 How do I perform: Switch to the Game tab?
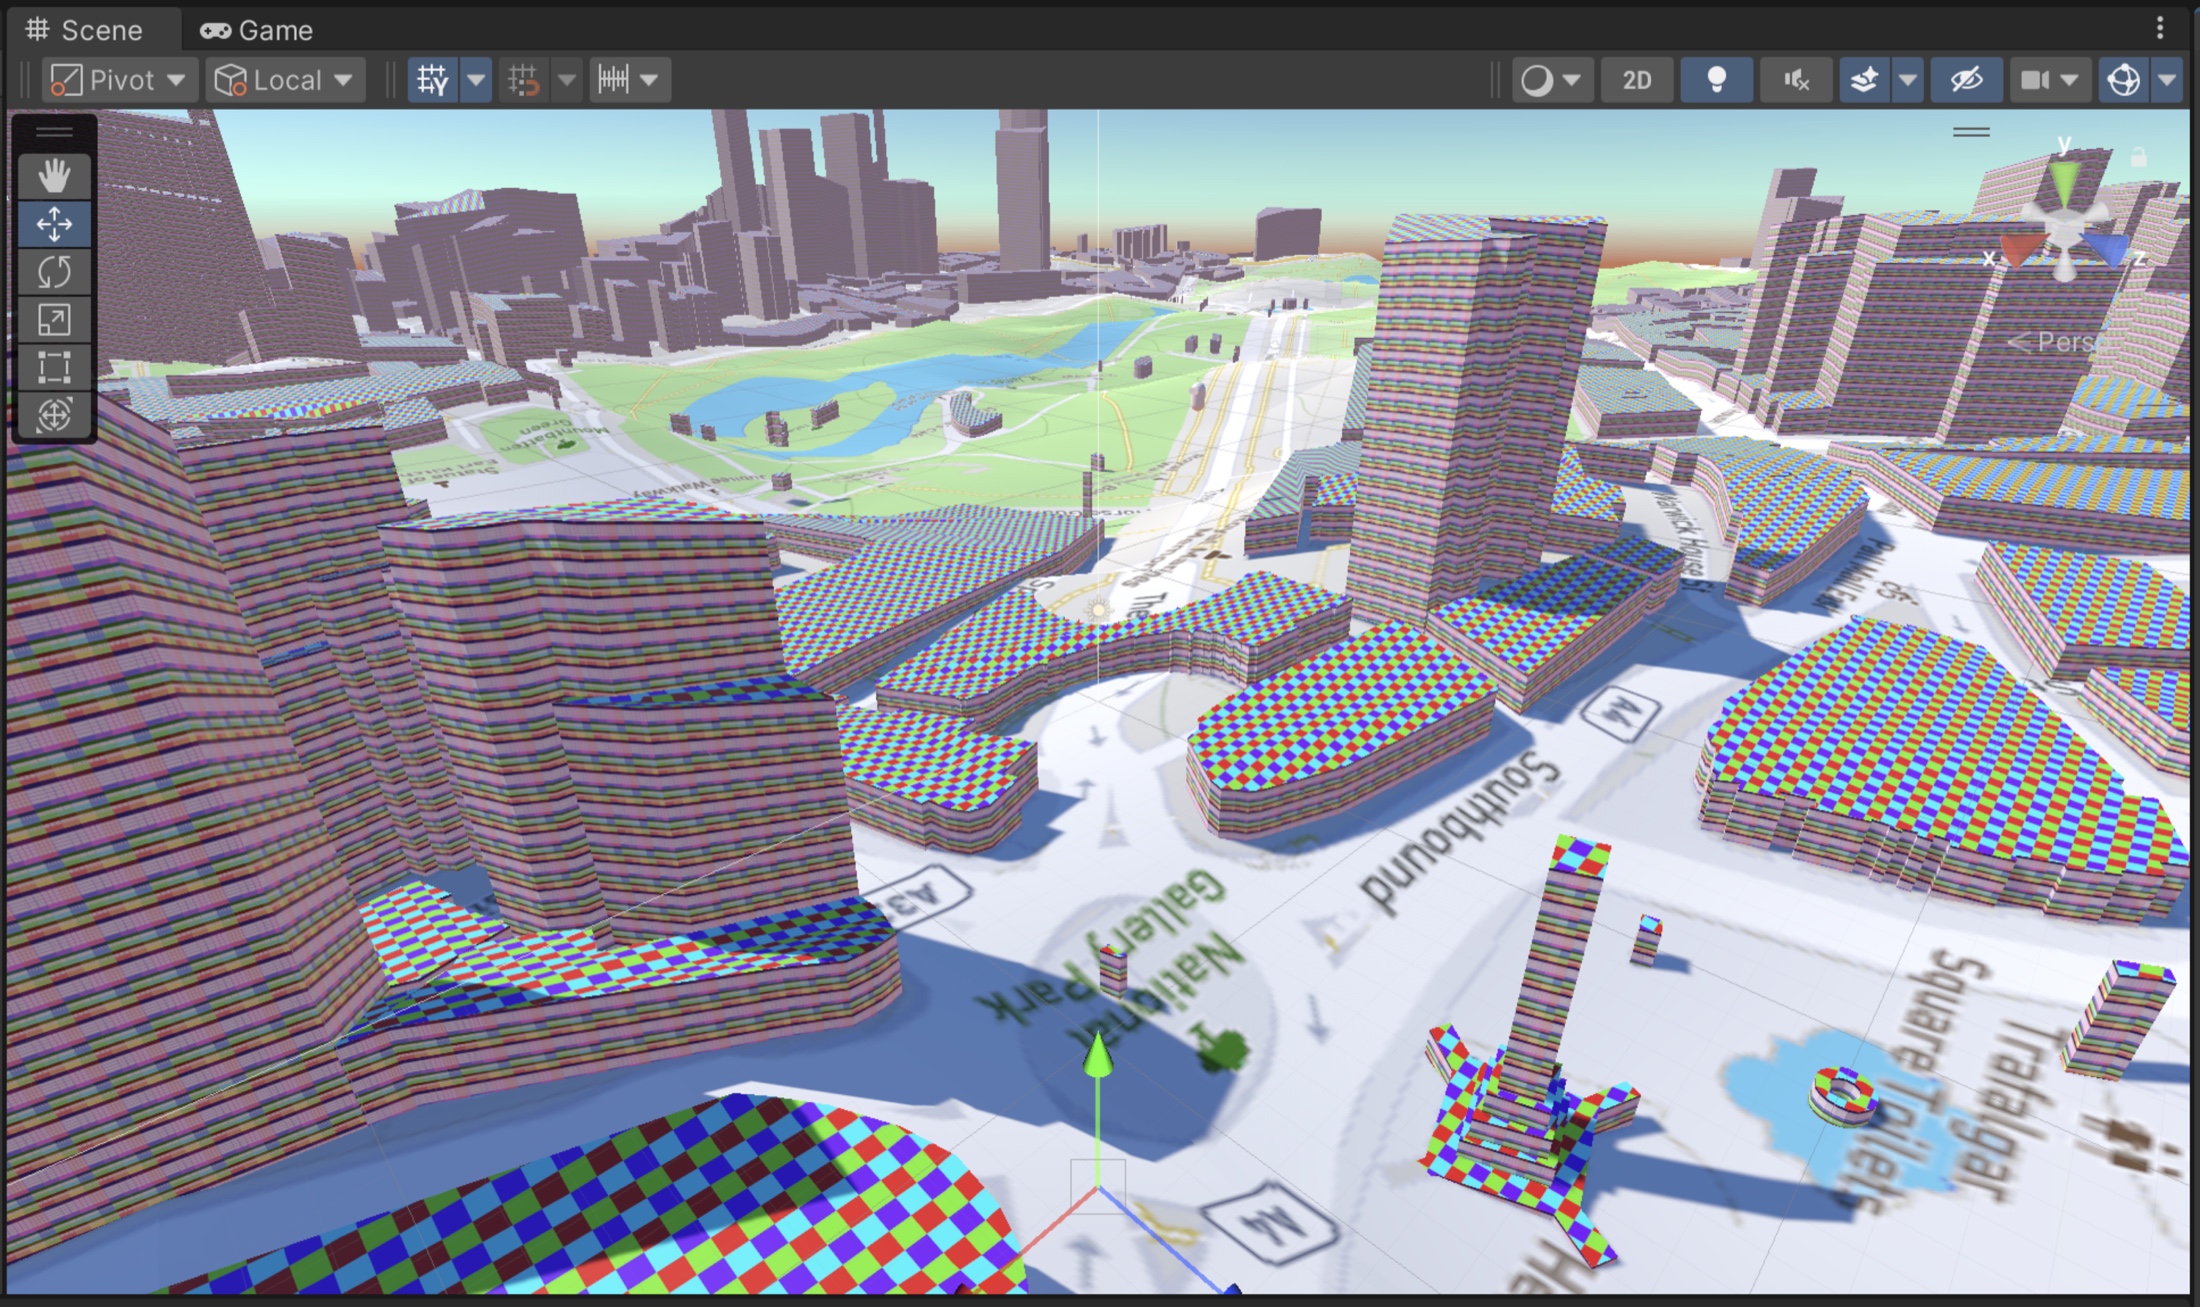pyautogui.click(x=257, y=30)
